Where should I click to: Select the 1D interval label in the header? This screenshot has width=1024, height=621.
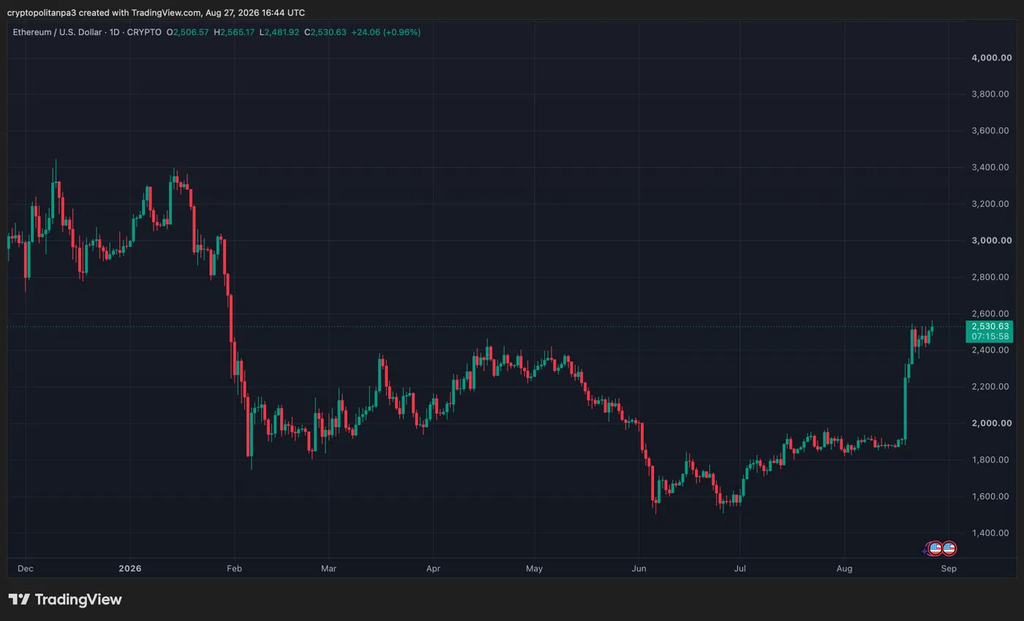pos(115,32)
